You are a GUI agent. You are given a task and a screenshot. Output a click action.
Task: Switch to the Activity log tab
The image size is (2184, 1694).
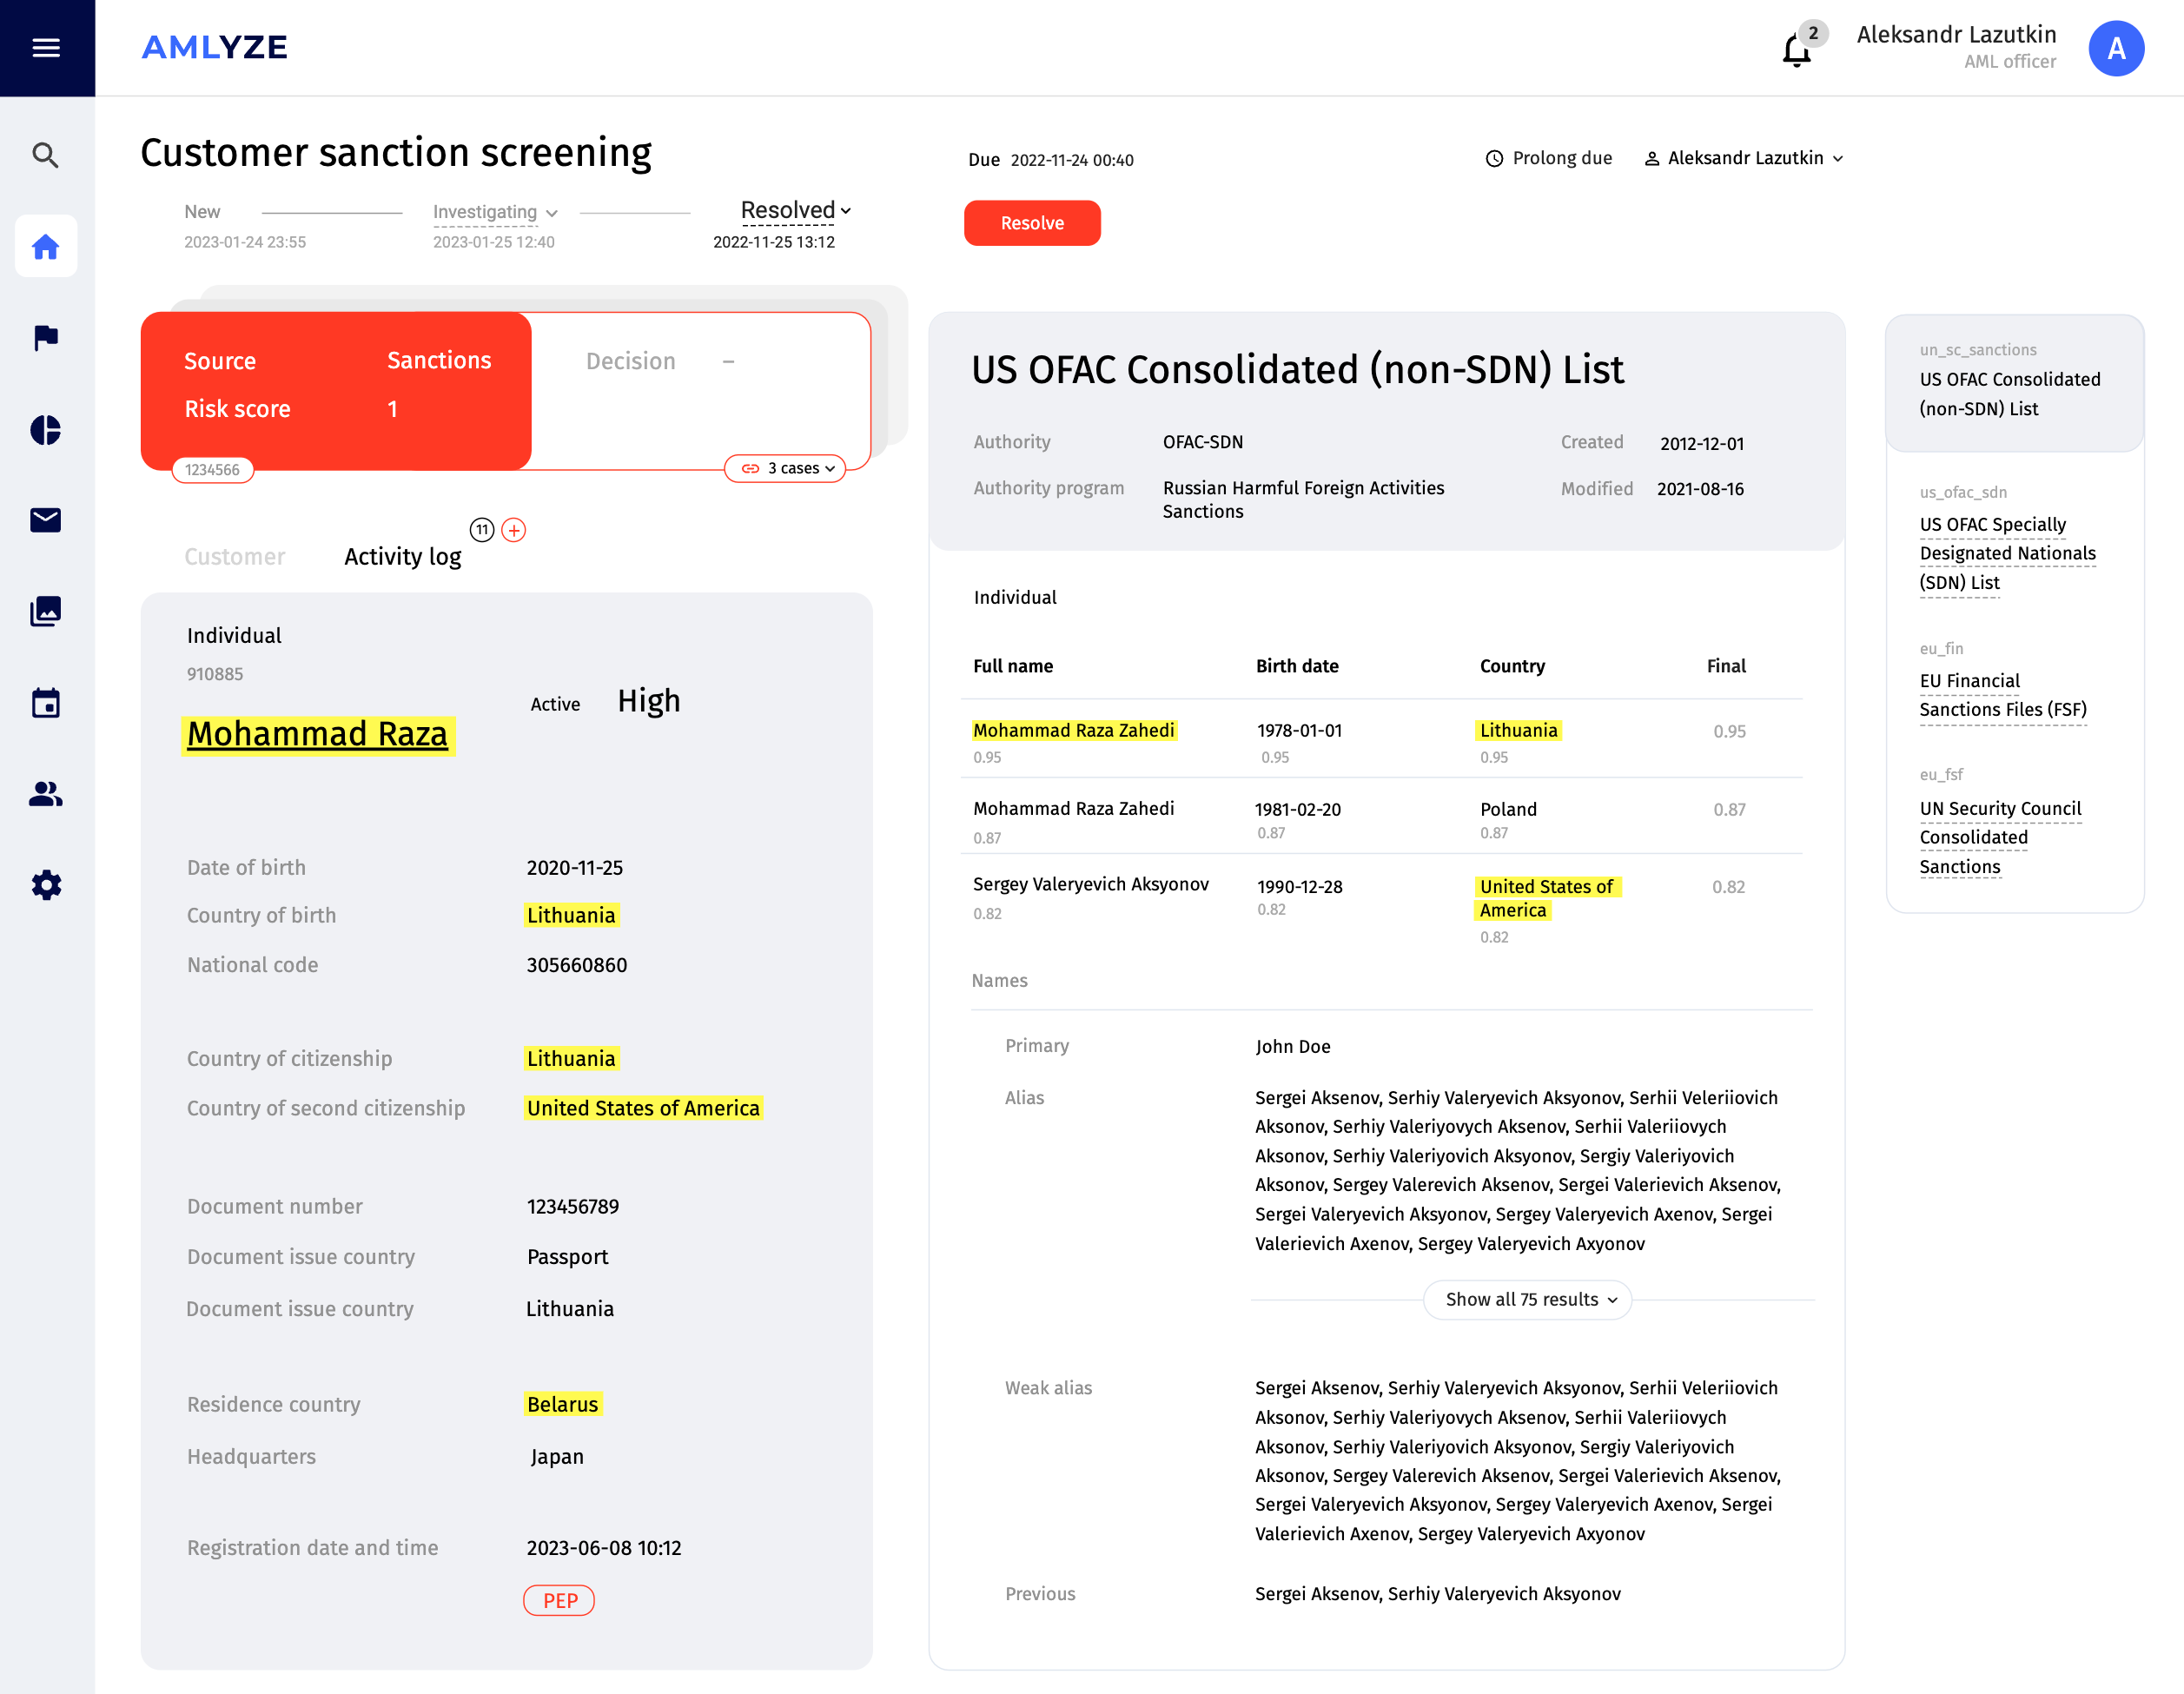point(402,556)
